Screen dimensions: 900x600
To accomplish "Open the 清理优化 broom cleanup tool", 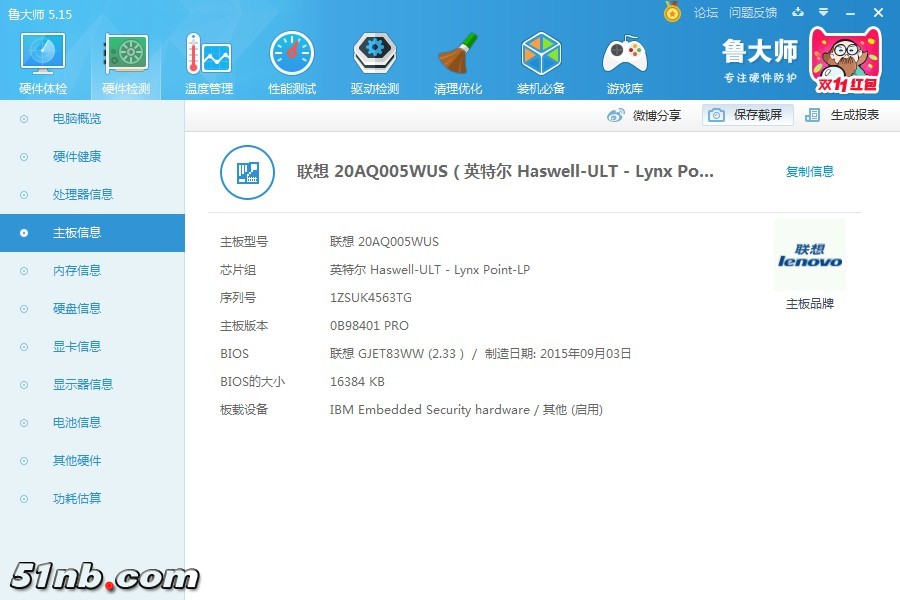I will pyautogui.click(x=458, y=63).
